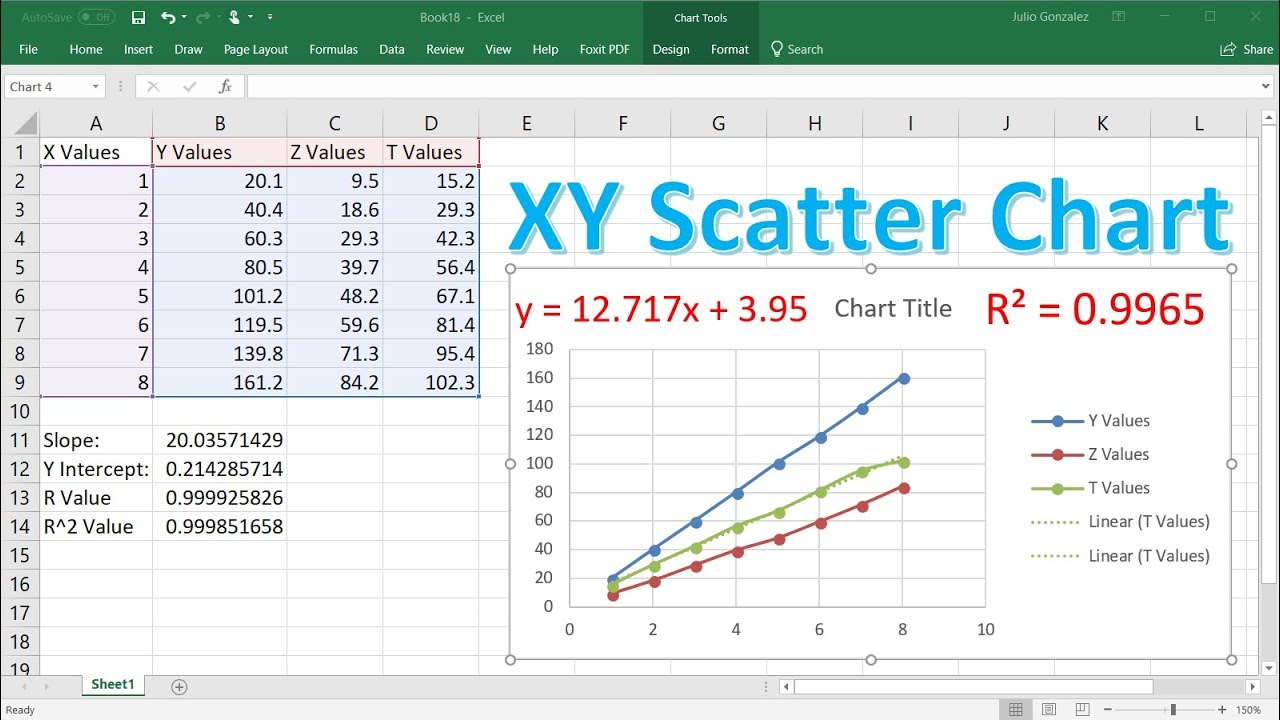Switch to Page Break Preview icon

(x=1084, y=710)
